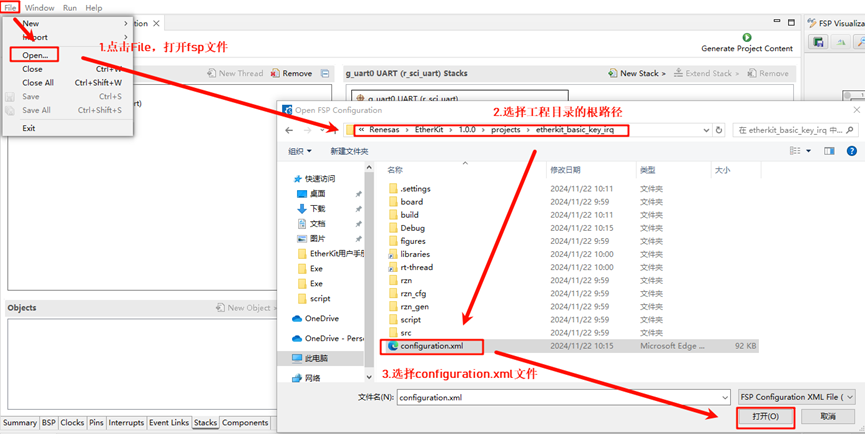Select the 文档 documents icon in sidebar
865x434 pixels.
pyautogui.click(x=302, y=223)
